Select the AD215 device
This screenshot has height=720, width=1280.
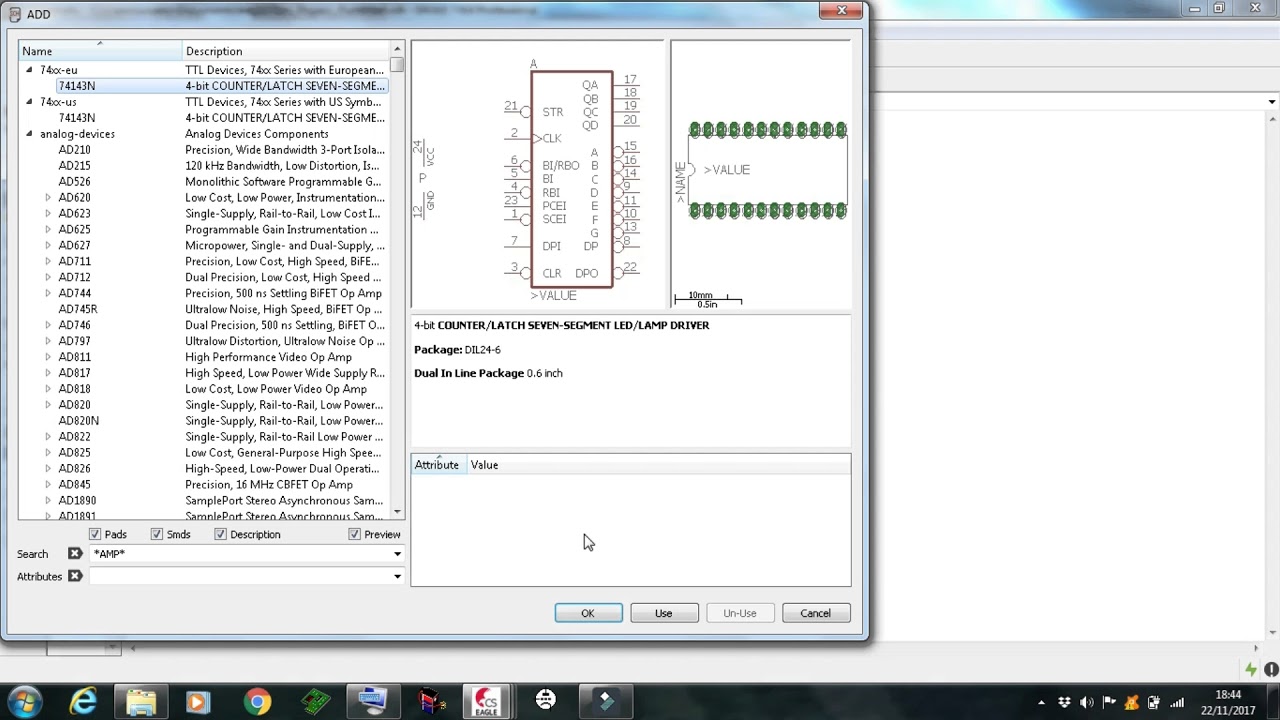pos(74,166)
